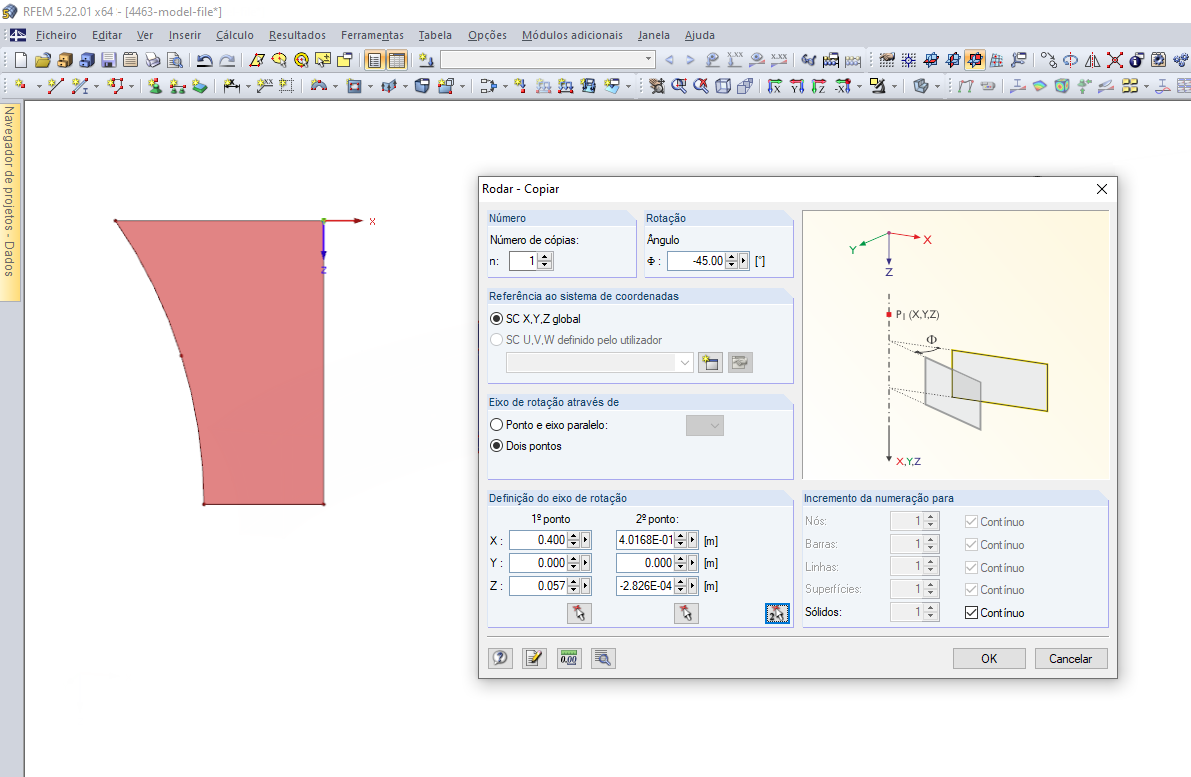
Task: Undo the last action
Action: 204,60
